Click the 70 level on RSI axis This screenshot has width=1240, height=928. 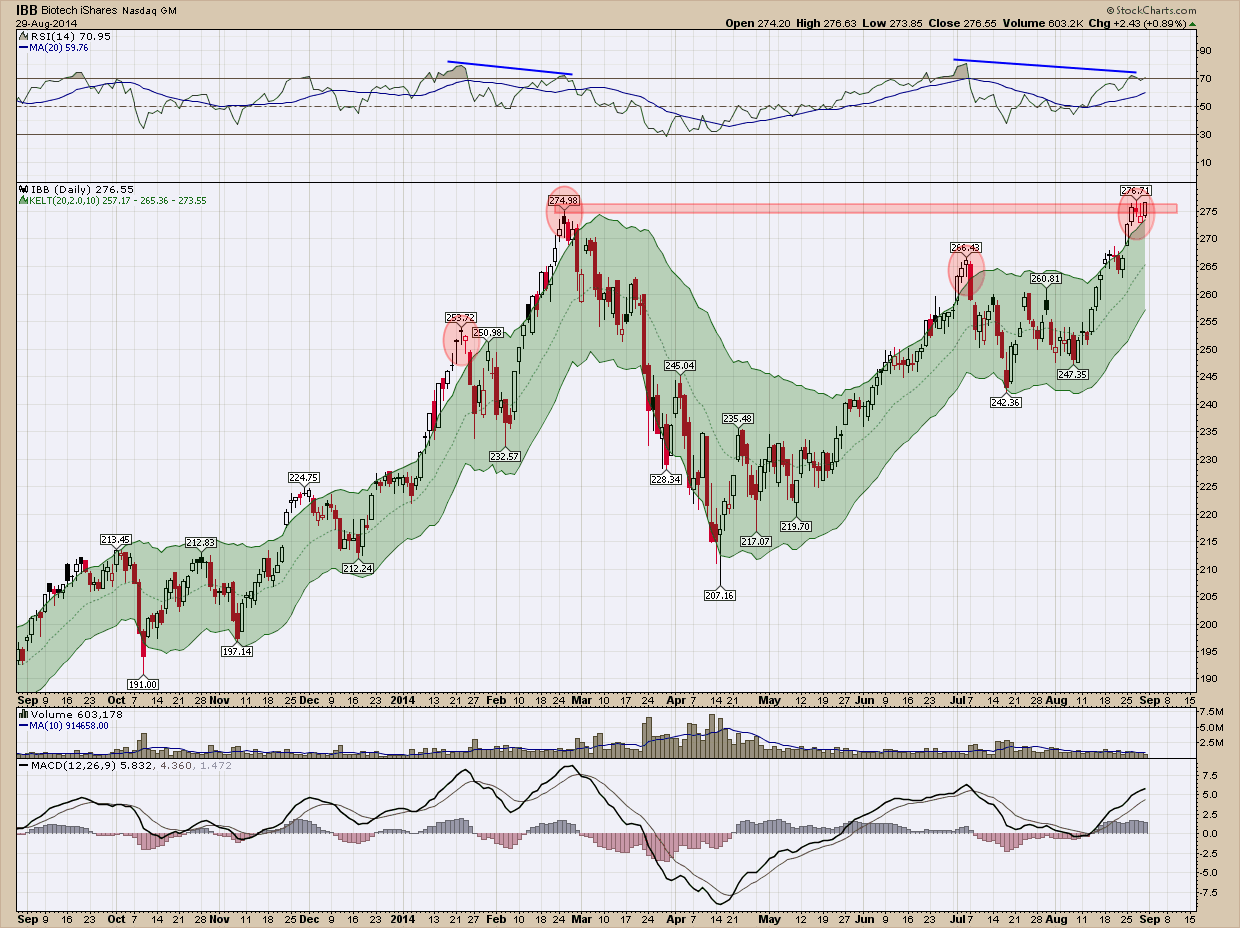(x=1204, y=78)
